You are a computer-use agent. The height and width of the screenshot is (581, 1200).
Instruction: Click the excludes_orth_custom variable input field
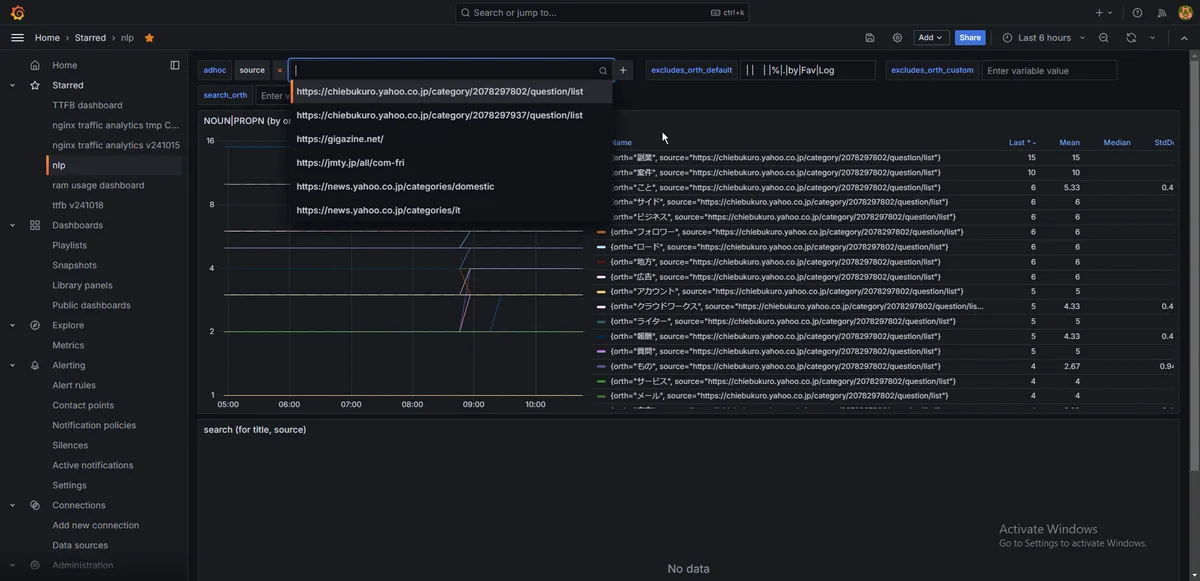1049,71
